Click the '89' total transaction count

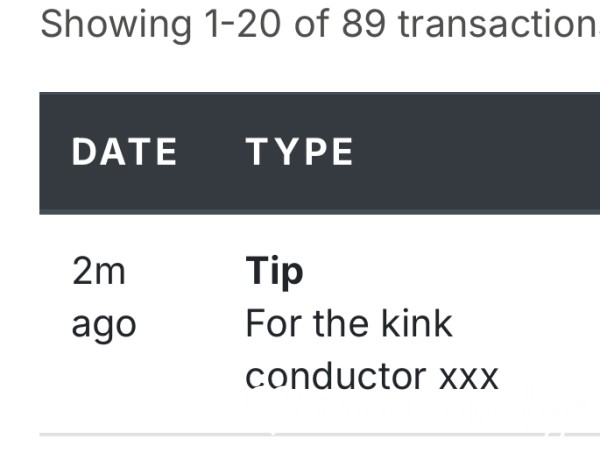pyautogui.click(x=363, y=24)
